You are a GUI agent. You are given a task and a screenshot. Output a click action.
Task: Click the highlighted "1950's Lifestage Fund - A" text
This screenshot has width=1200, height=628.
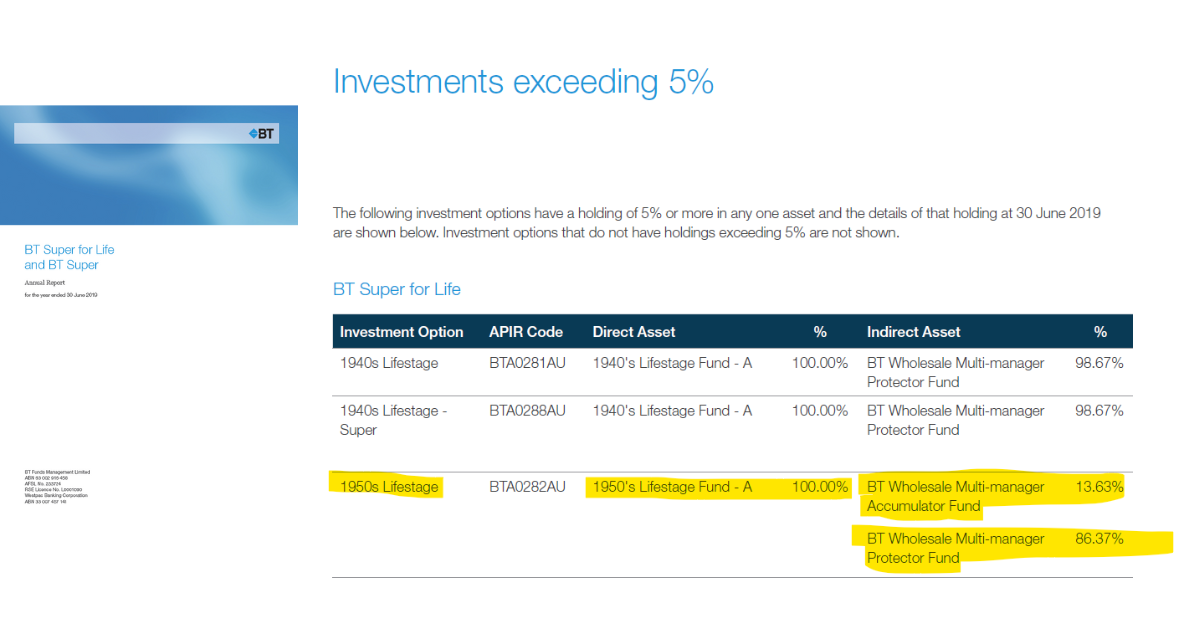671,487
